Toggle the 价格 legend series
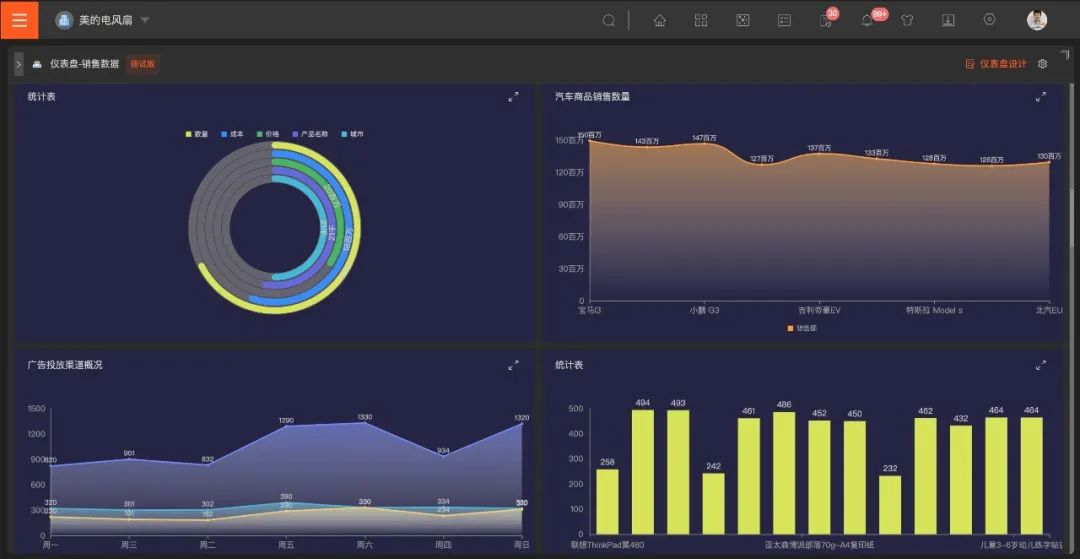1080x559 pixels. 268,134
